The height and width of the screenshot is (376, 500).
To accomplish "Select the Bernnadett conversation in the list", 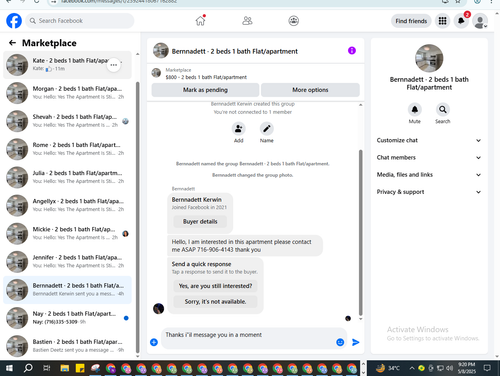I will pos(67,290).
